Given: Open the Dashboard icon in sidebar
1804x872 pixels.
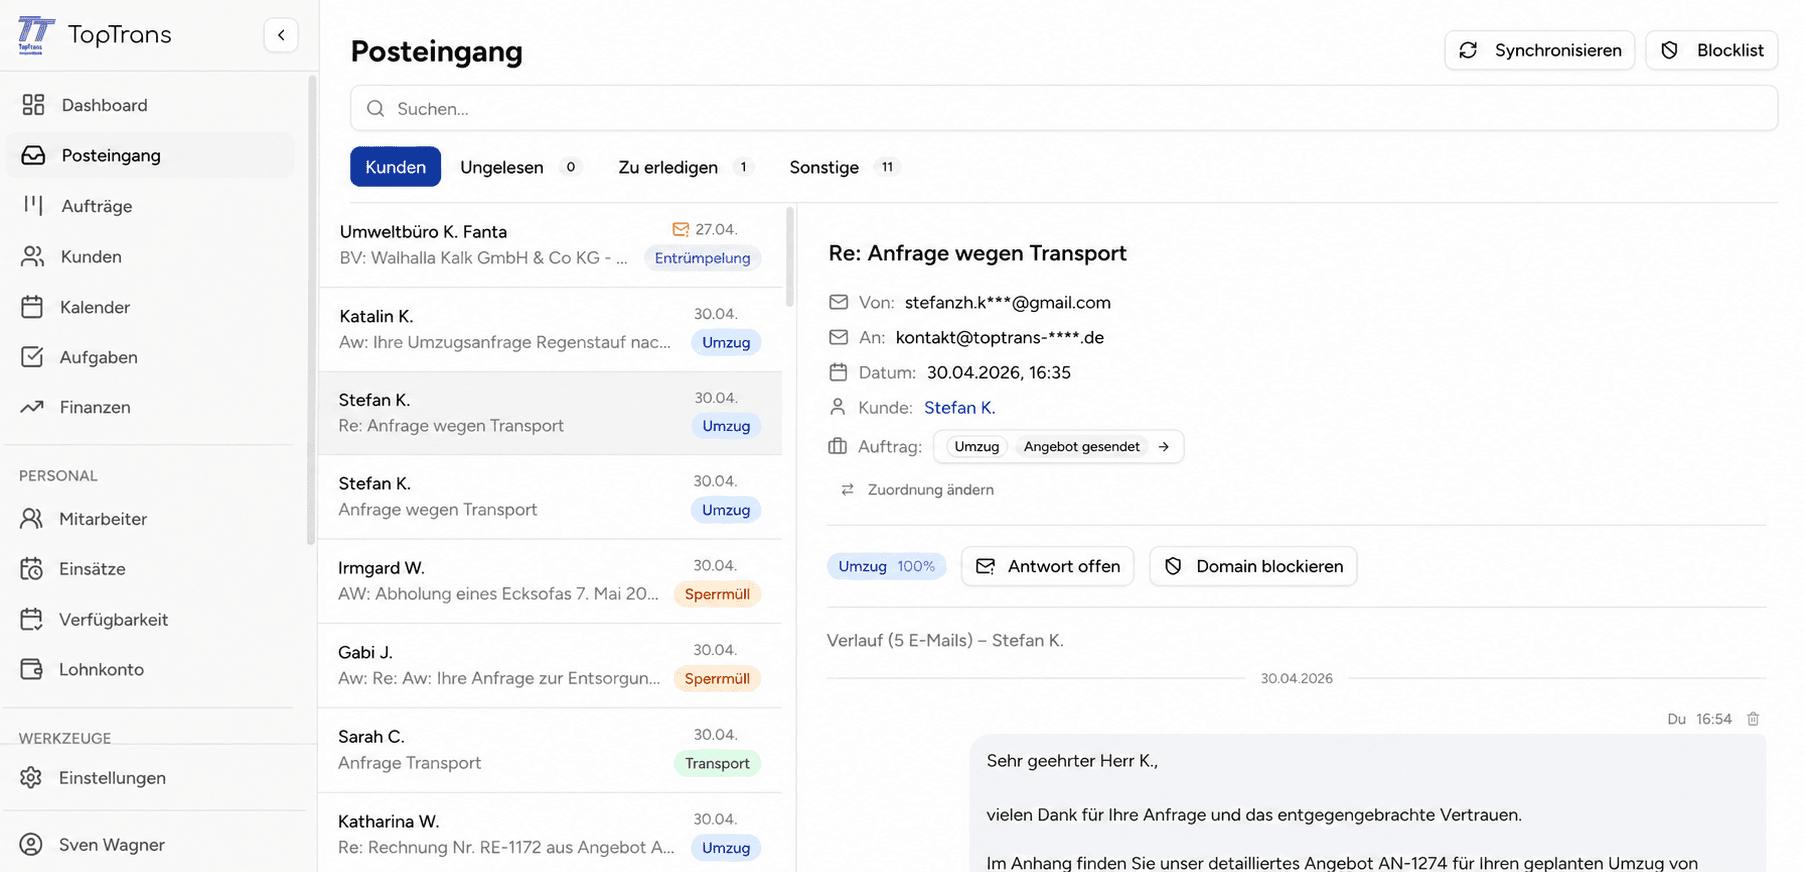Looking at the screenshot, I should point(33,105).
